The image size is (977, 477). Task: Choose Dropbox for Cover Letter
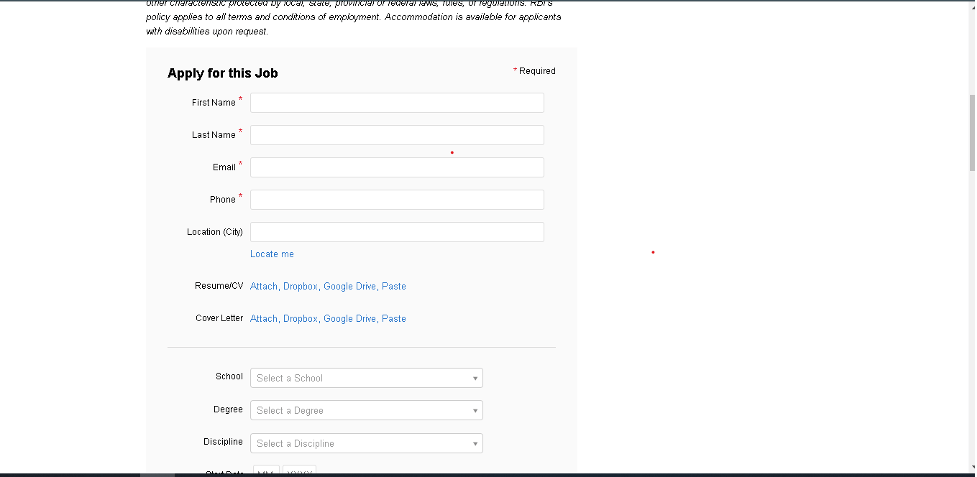pos(300,319)
